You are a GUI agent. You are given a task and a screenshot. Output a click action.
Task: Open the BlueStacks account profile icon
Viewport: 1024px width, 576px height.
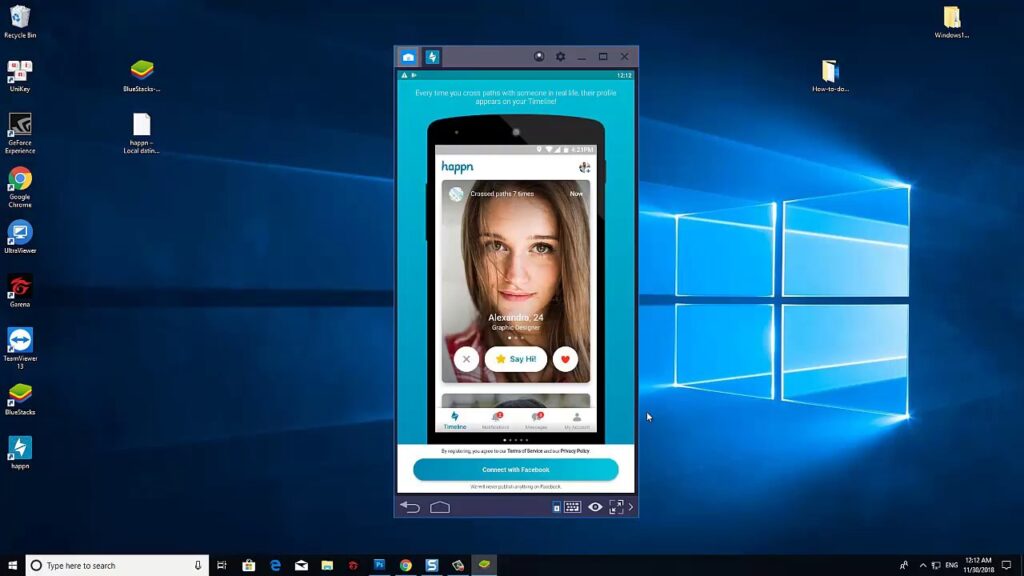pos(539,57)
